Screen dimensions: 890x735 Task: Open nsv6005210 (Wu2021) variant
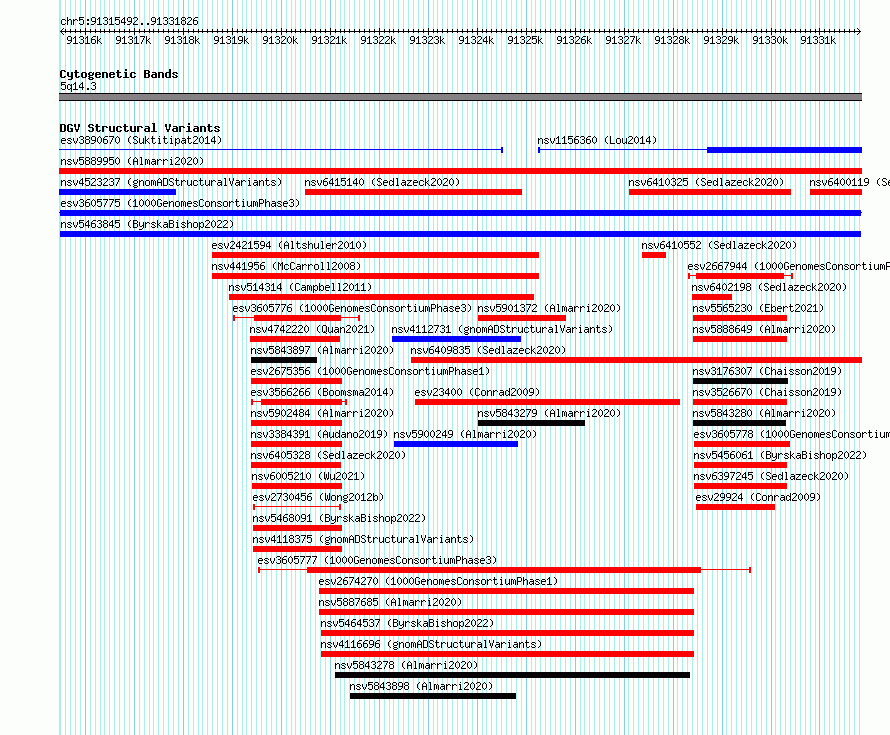pyautogui.click(x=308, y=476)
